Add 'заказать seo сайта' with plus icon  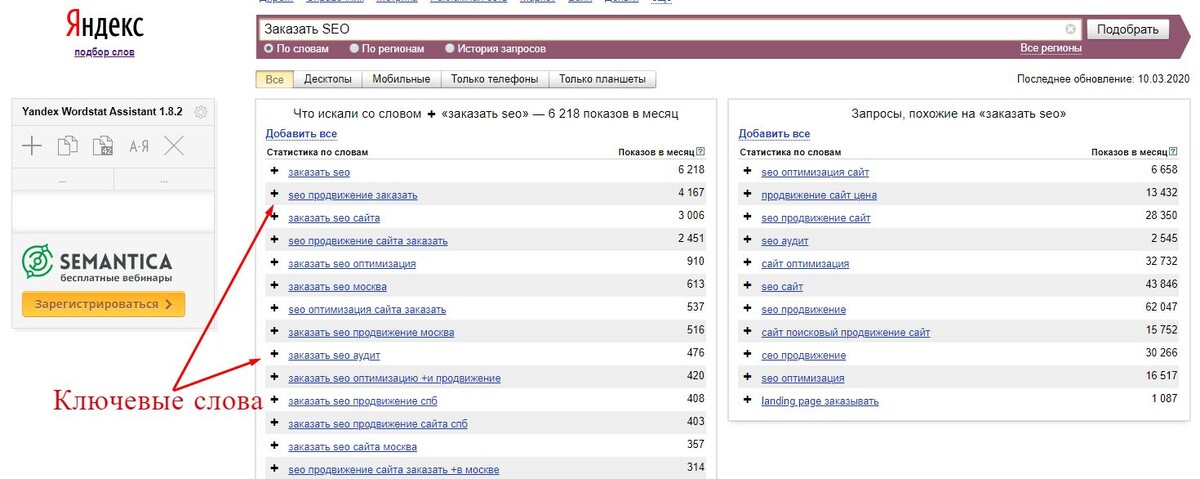point(274,218)
